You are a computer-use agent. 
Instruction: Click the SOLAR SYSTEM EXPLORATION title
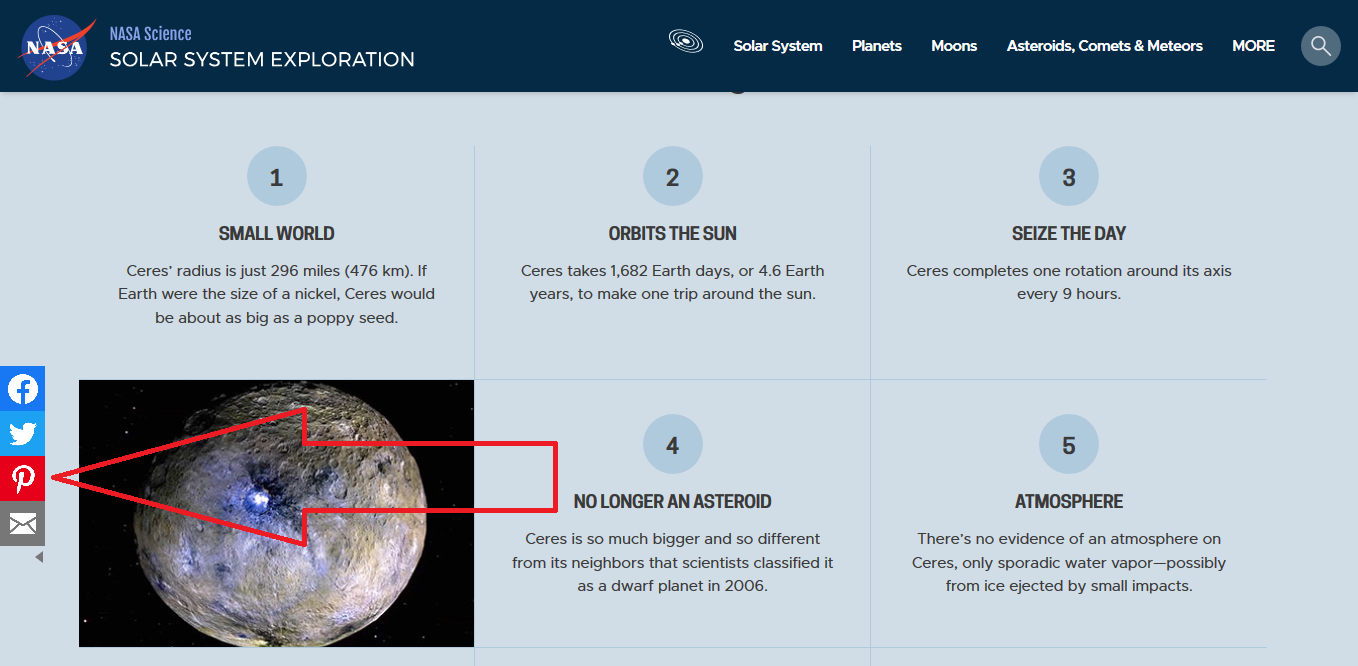click(x=262, y=59)
